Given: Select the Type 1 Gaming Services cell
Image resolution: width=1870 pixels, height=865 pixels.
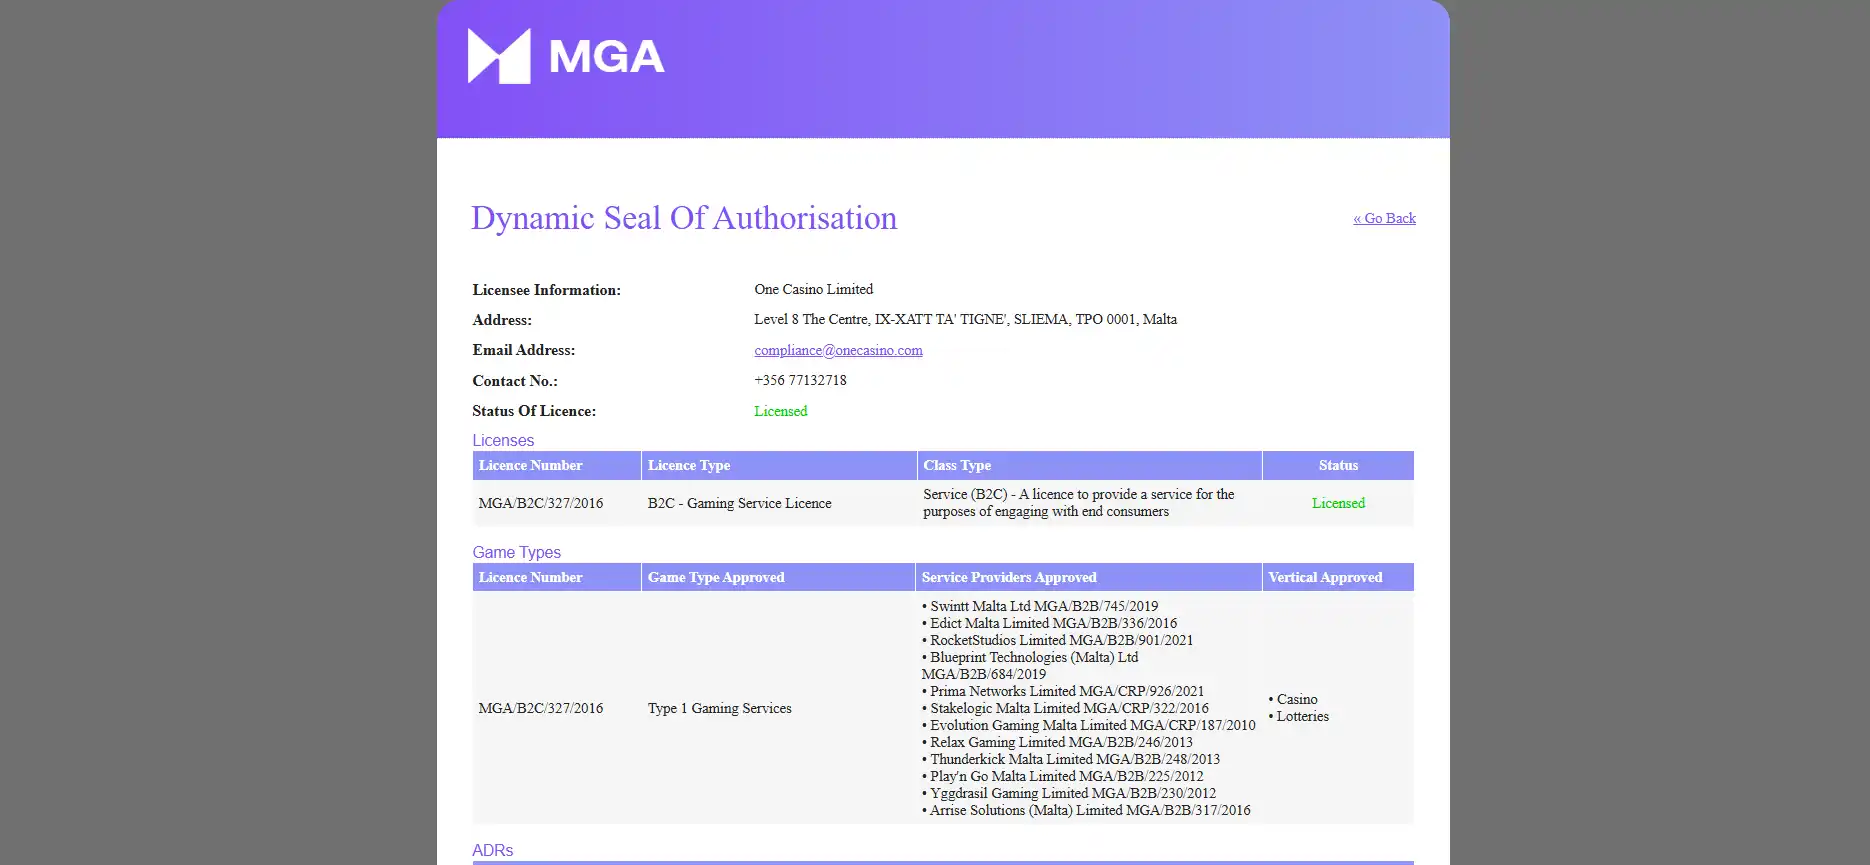Looking at the screenshot, I should point(719,708).
